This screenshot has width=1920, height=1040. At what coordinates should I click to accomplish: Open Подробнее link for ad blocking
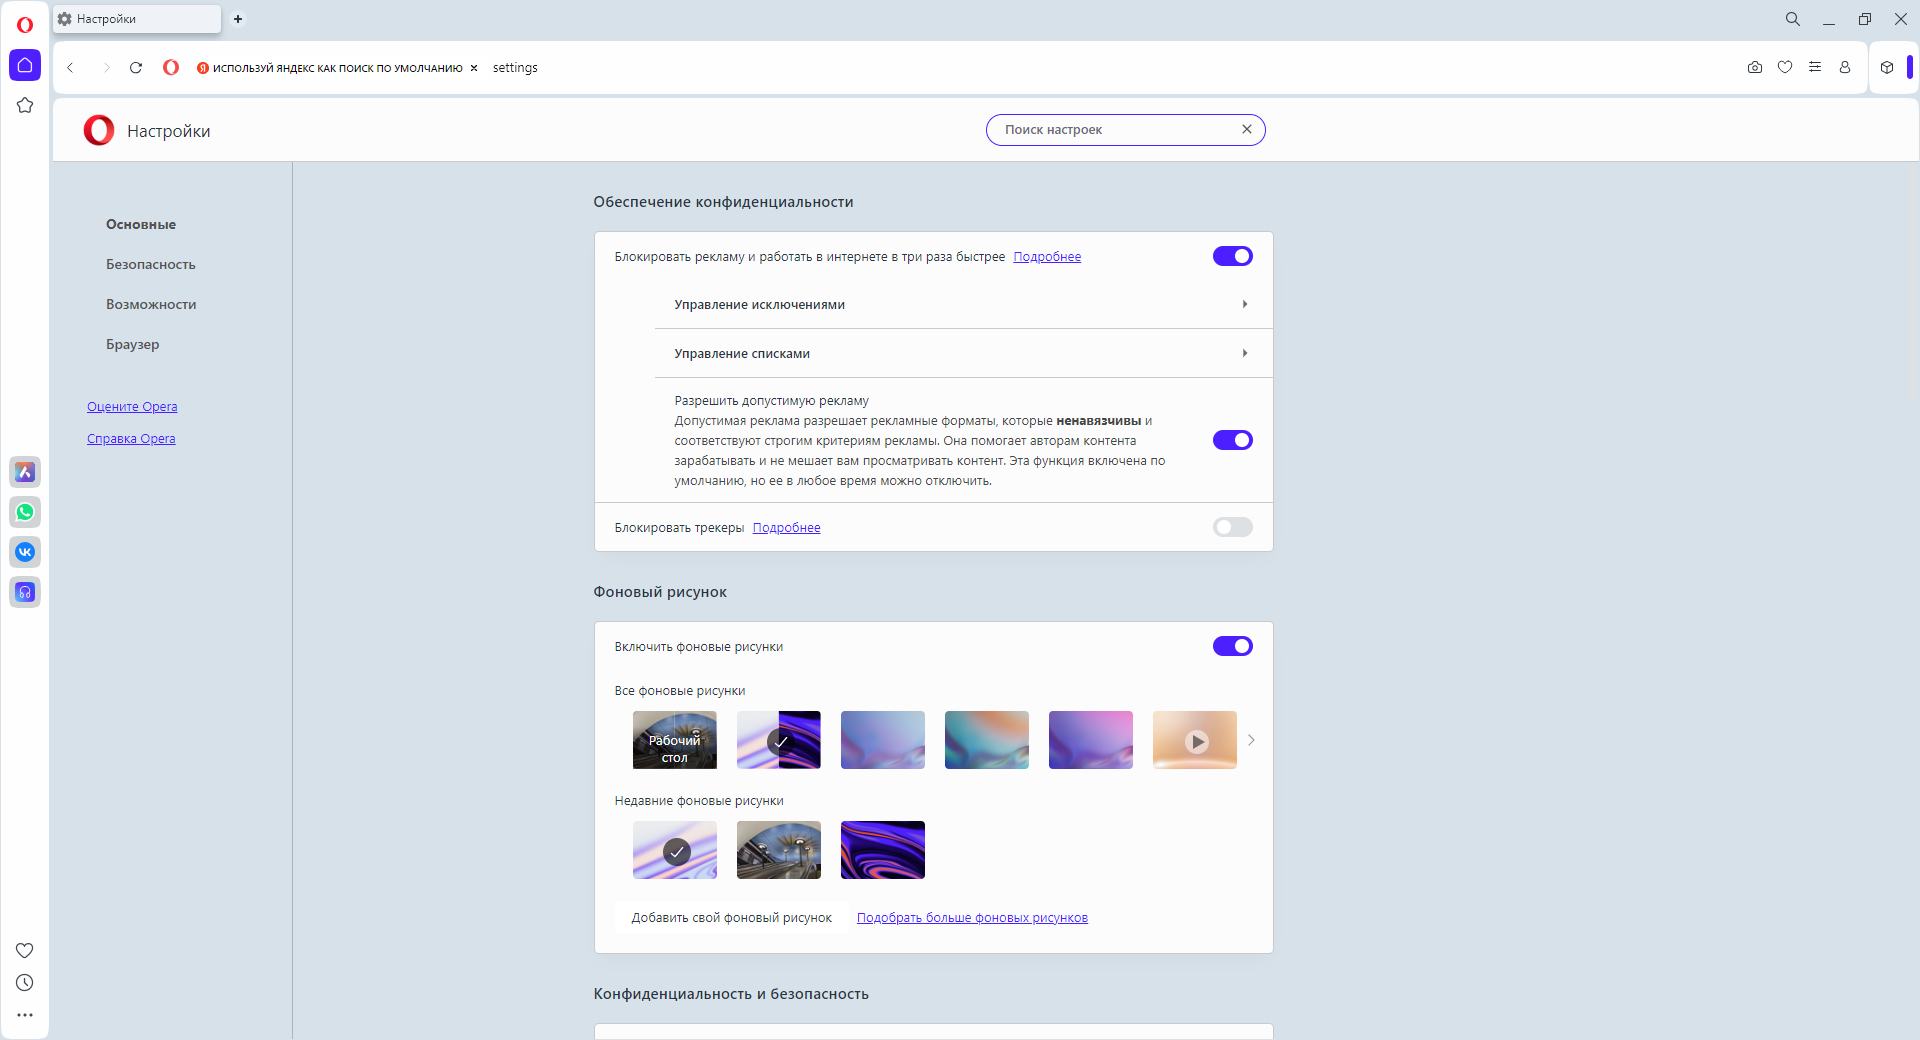pos(1047,257)
